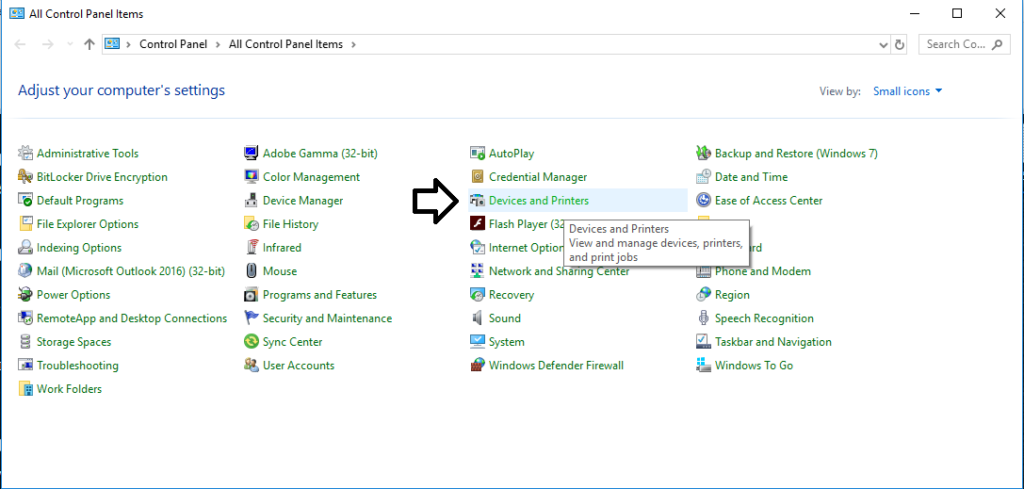
Task: Open the RemoteApp and Desktop Connections link
Action: coord(132,318)
